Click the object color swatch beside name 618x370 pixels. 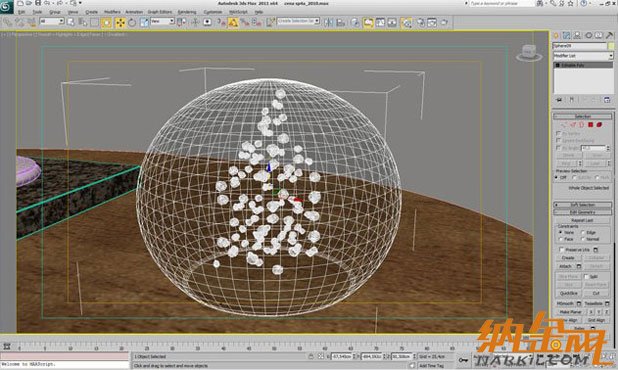(x=611, y=46)
